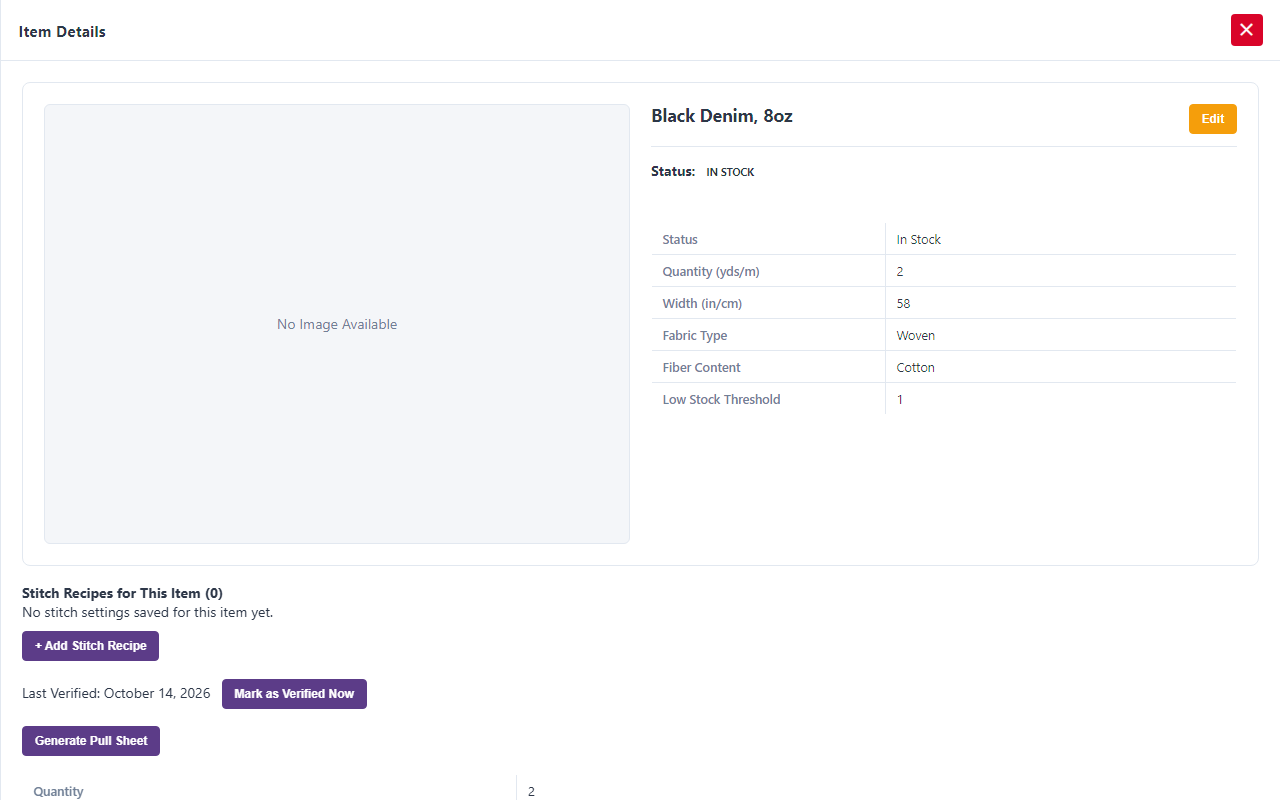Screen dimensions: 1280x800
Task: Click the Quantity row in bottom table
Action: pyautogui.click(x=640, y=790)
